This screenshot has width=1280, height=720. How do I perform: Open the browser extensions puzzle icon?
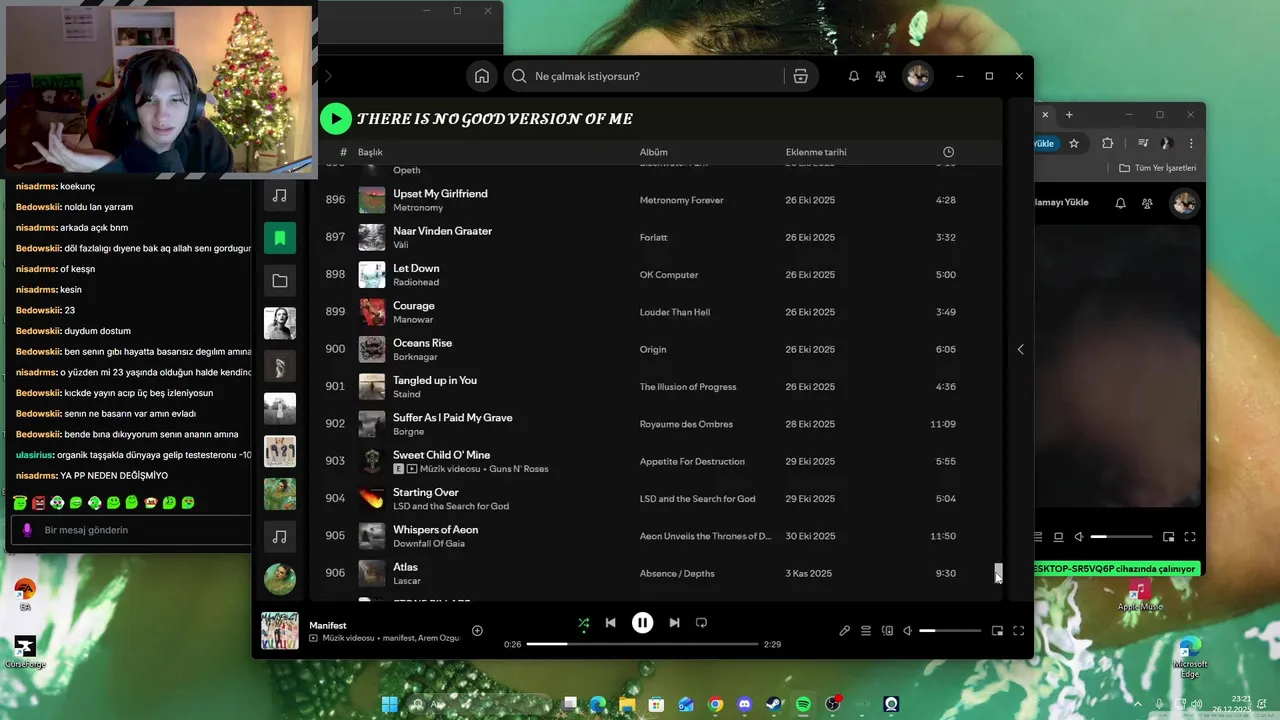pyautogui.click(x=1107, y=143)
